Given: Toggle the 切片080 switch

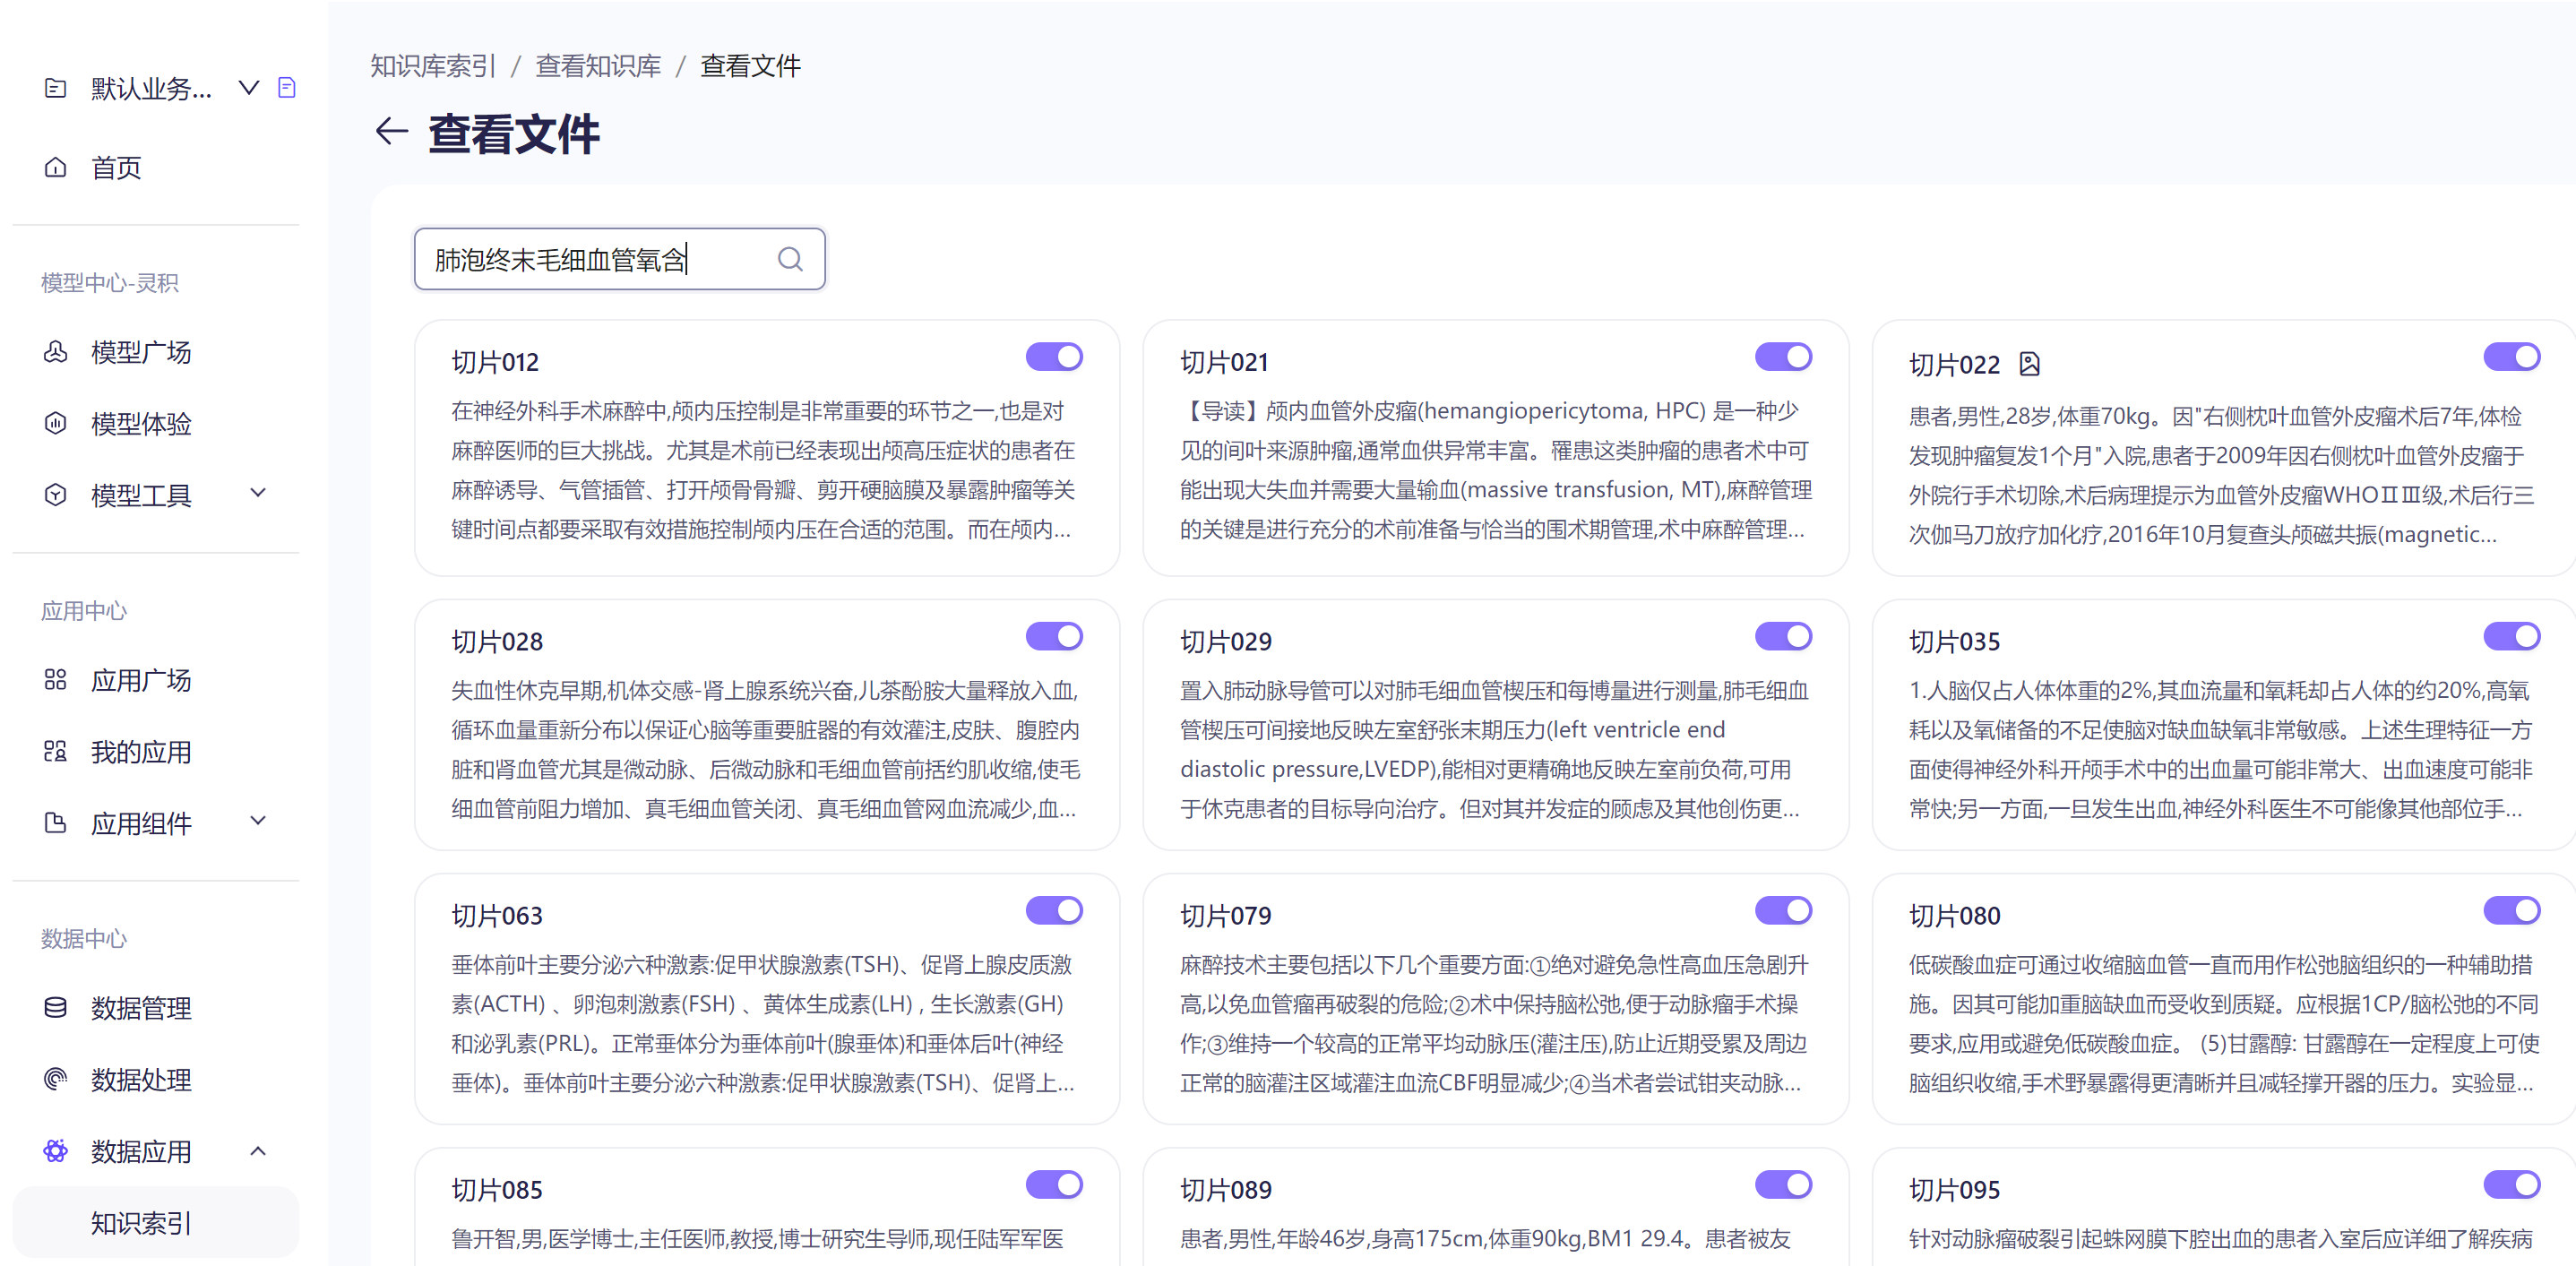Looking at the screenshot, I should click(2511, 910).
